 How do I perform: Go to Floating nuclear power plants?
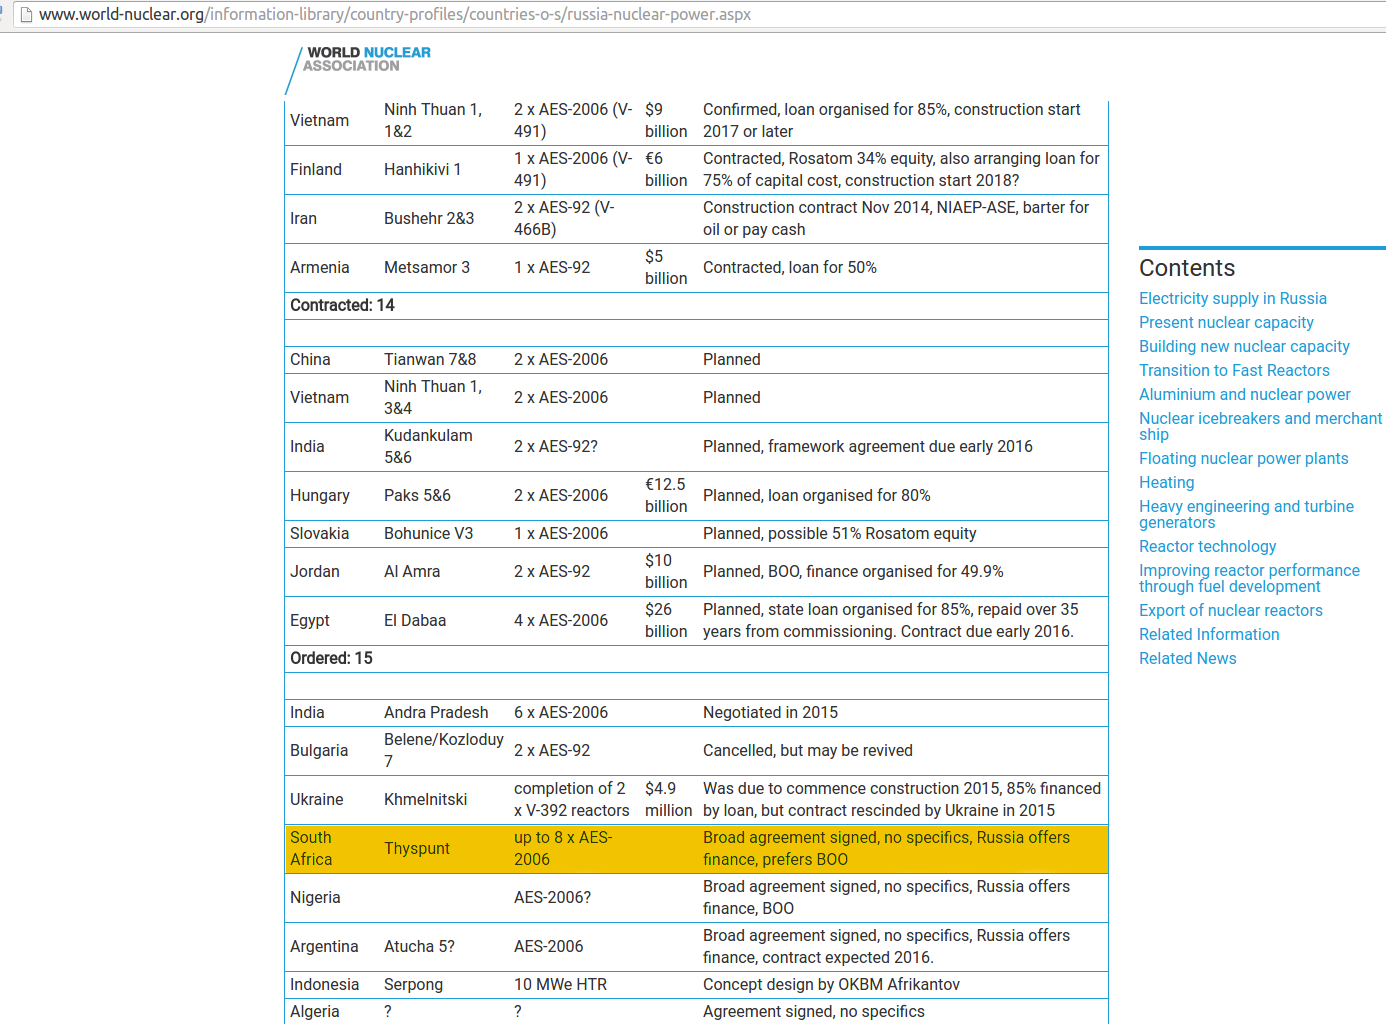1243,458
